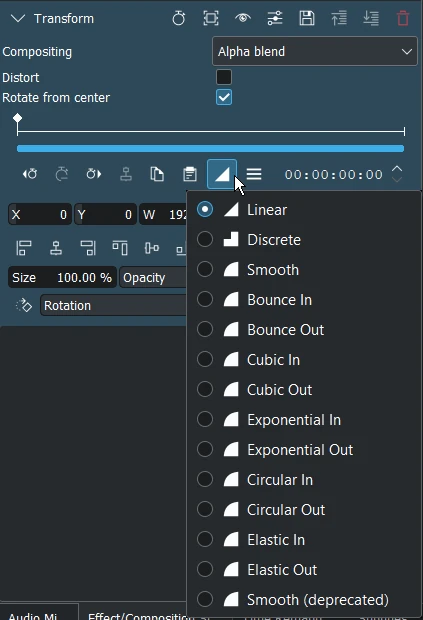Select Exponential In menu entry
Image resolution: width=423 pixels, height=620 pixels.
(304, 420)
